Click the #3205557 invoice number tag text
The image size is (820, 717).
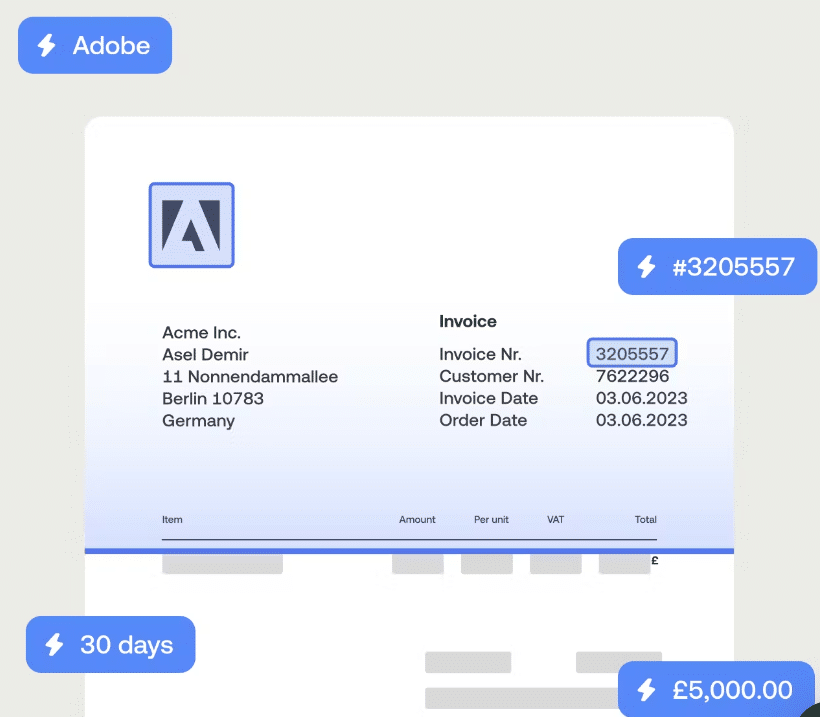733,267
